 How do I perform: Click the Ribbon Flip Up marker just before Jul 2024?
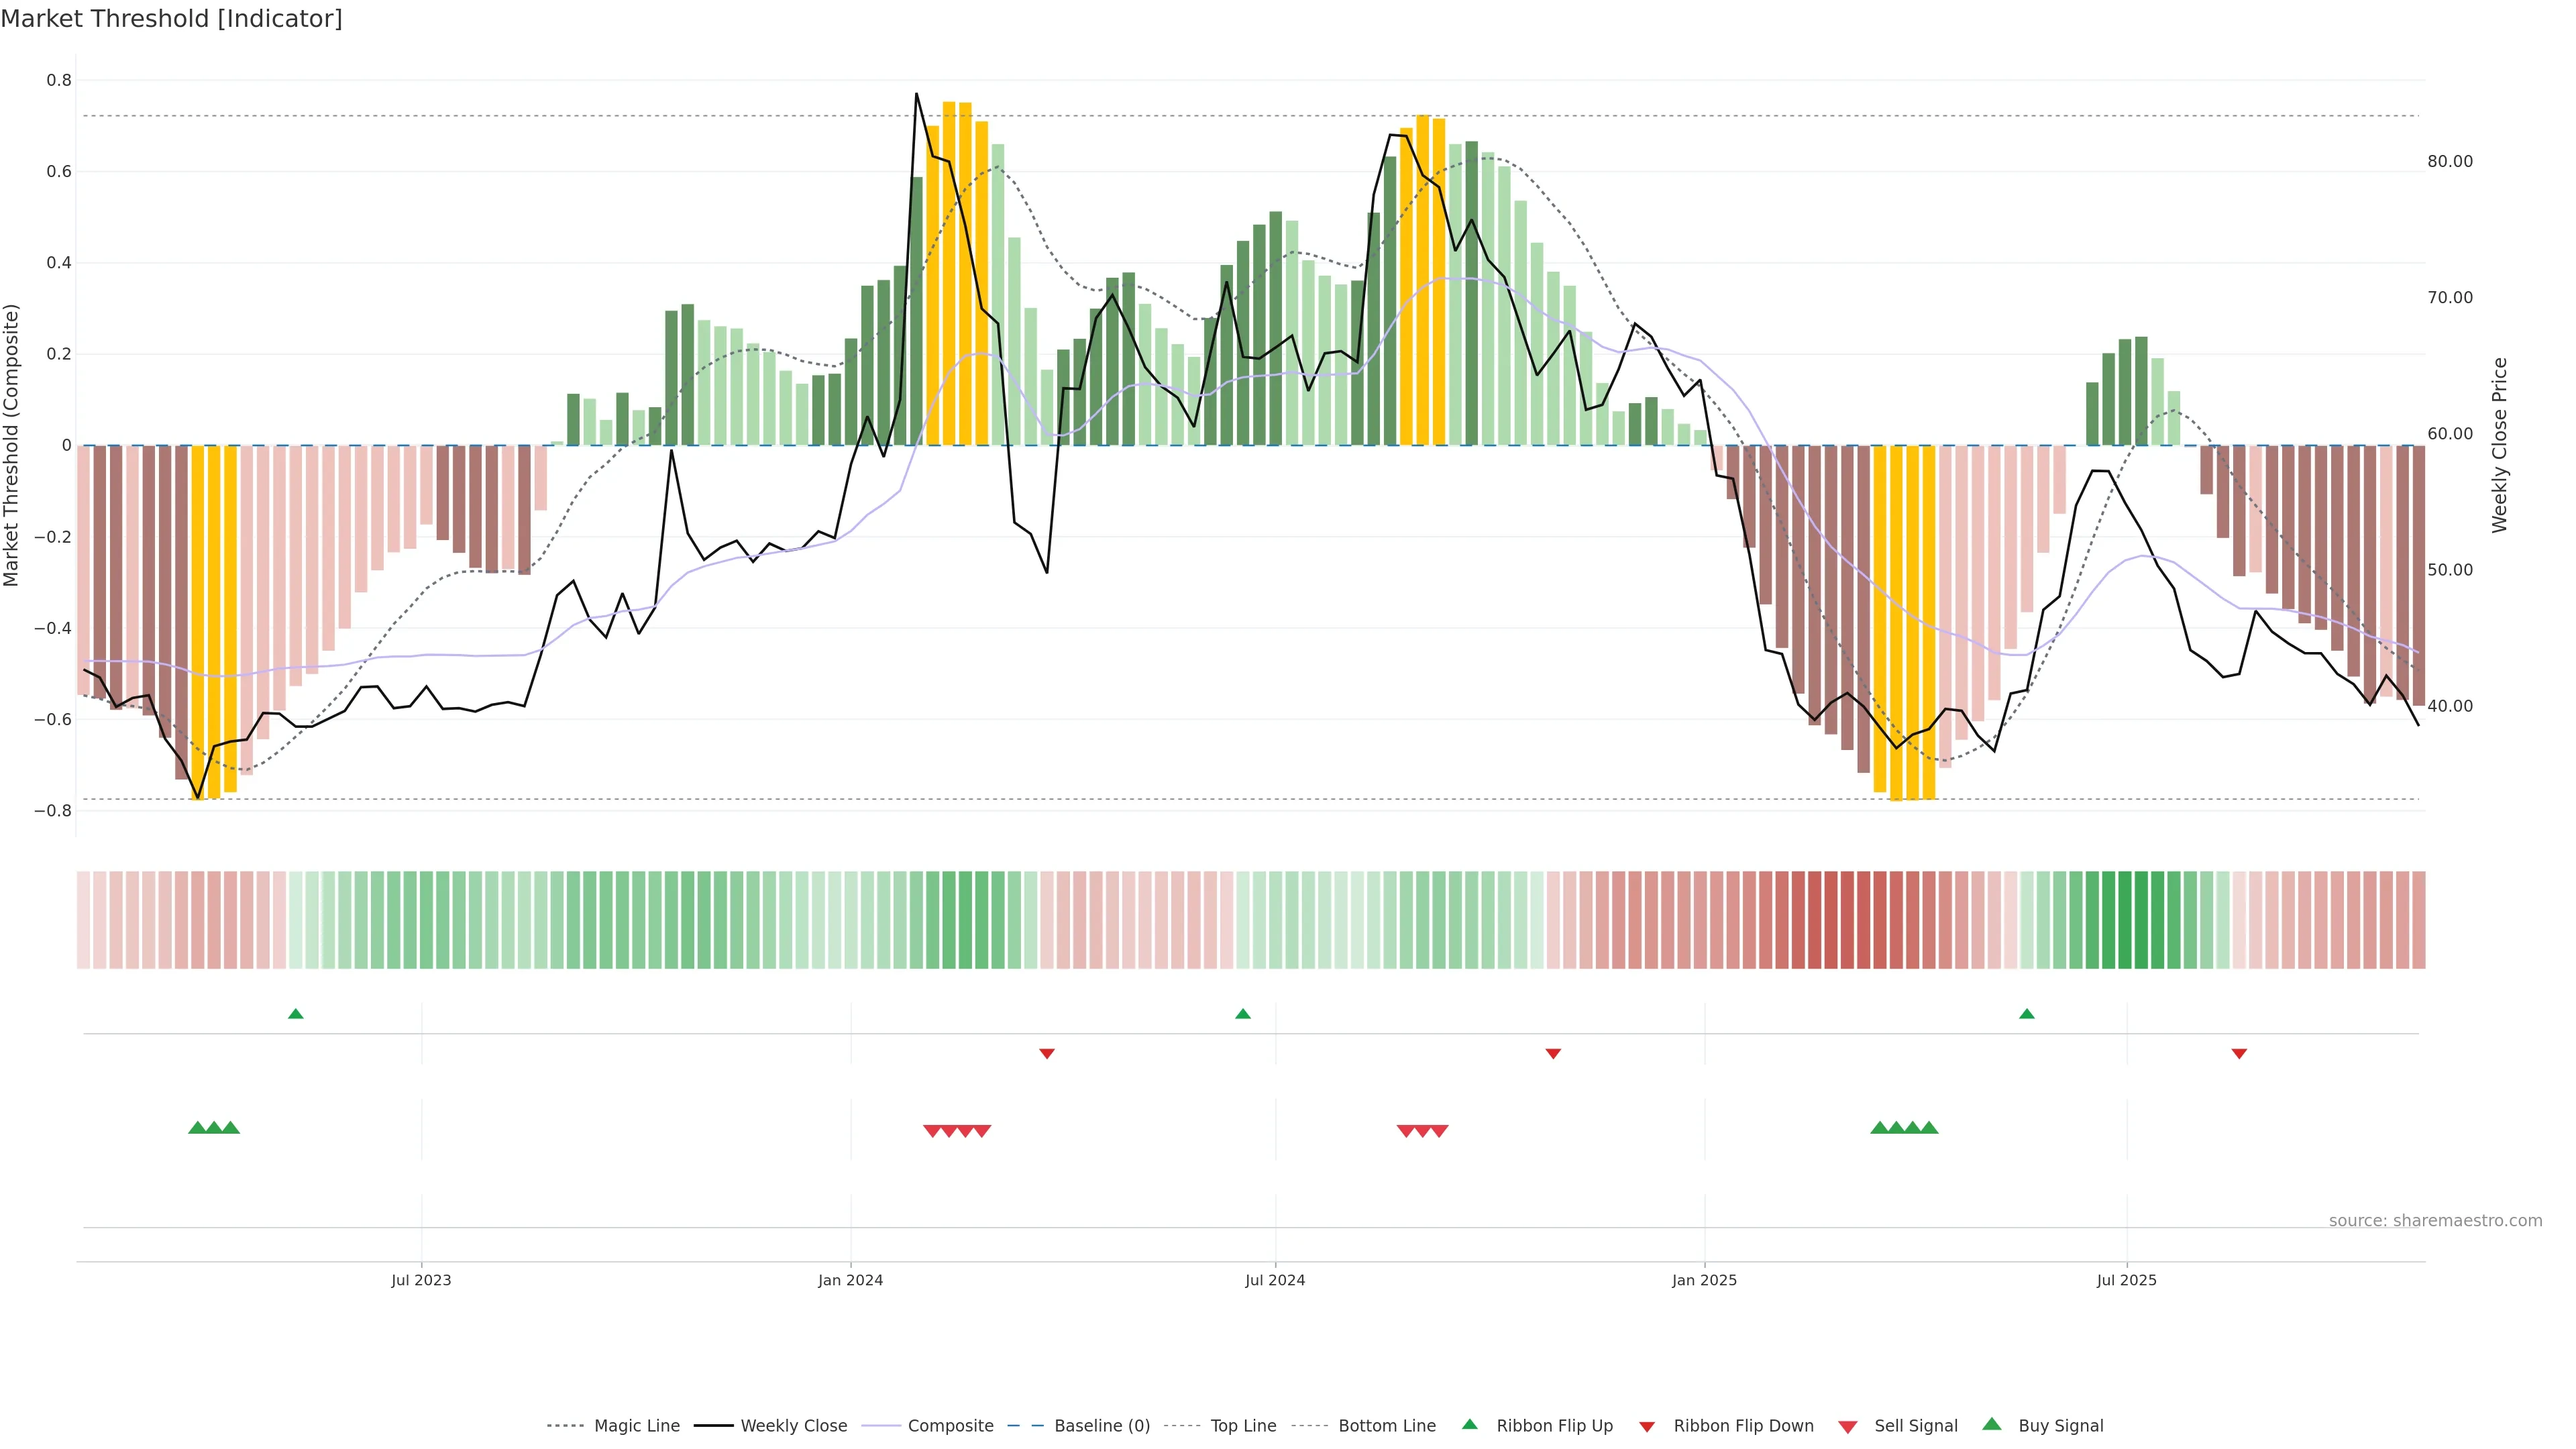1242,1014
